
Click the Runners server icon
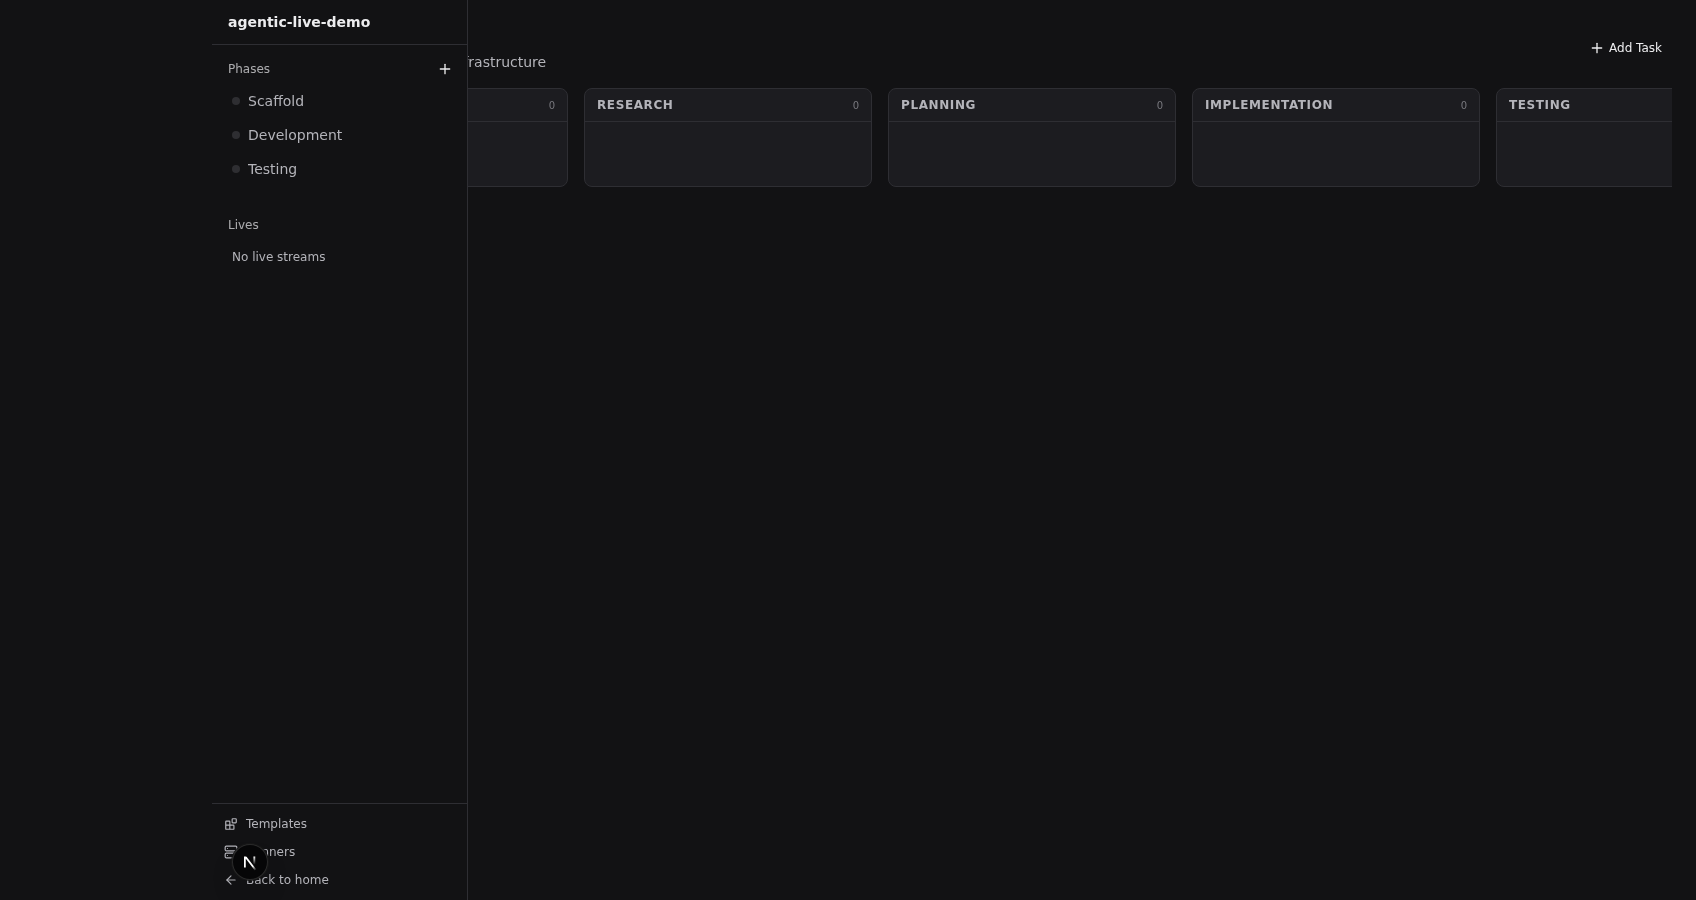(228, 849)
